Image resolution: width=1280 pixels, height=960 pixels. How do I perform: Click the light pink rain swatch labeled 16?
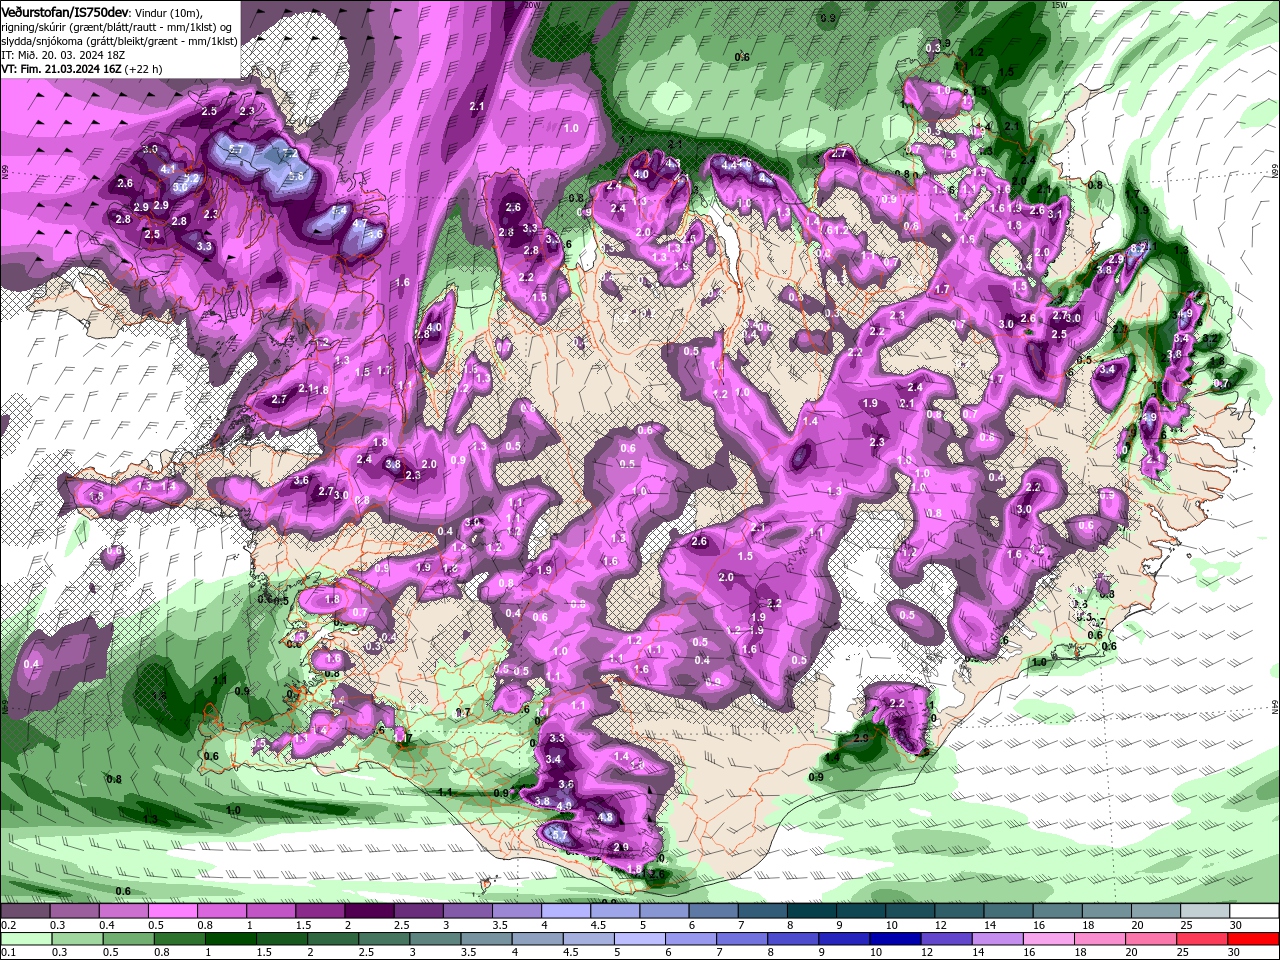(1048, 940)
